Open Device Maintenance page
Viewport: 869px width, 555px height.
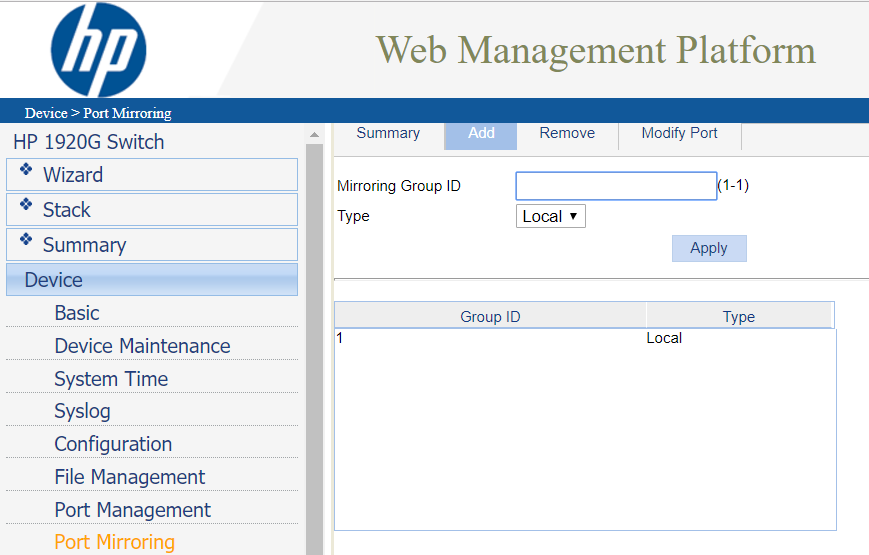pos(142,346)
